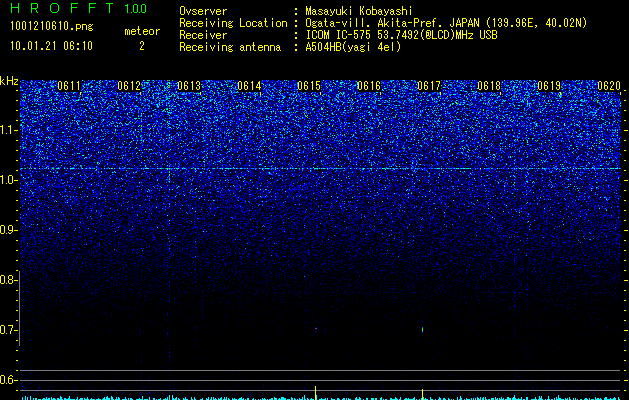
Task: Select the file name 1001210610.png
Action: pyautogui.click(x=52, y=27)
